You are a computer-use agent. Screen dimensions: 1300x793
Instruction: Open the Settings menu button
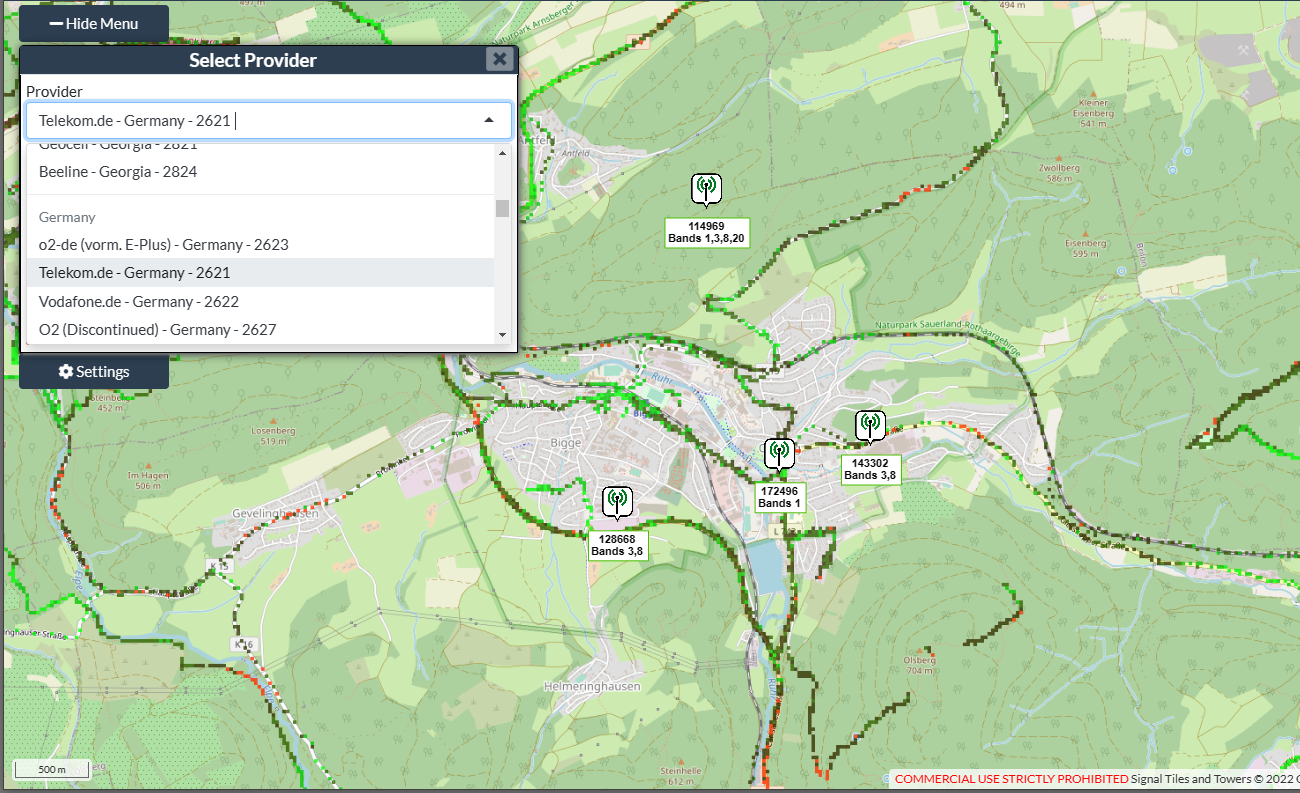[x=94, y=371]
